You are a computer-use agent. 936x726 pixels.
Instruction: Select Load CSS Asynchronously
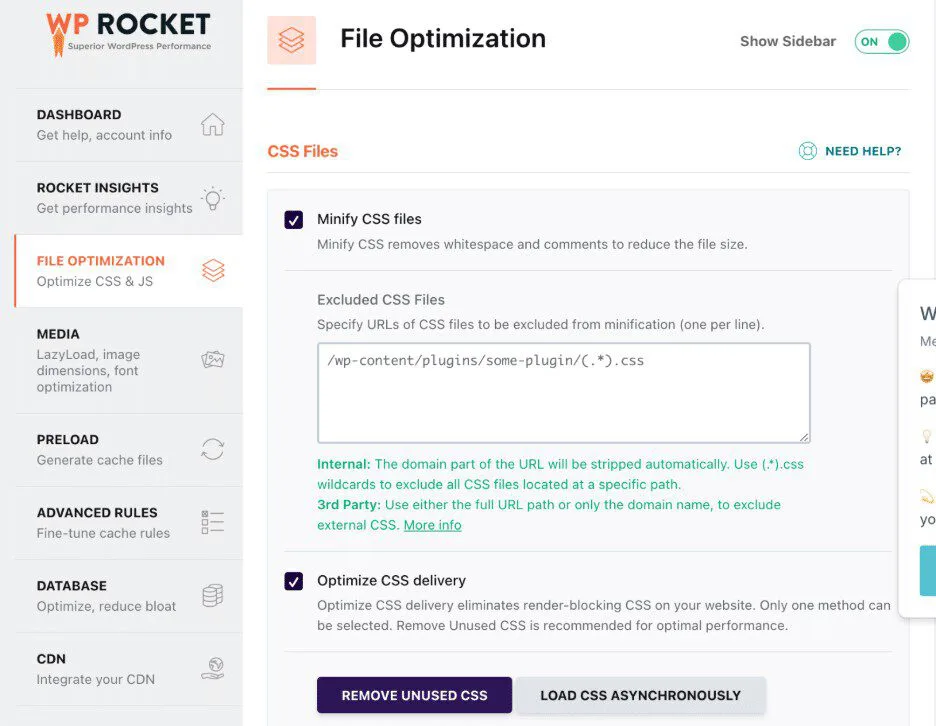tap(638, 694)
